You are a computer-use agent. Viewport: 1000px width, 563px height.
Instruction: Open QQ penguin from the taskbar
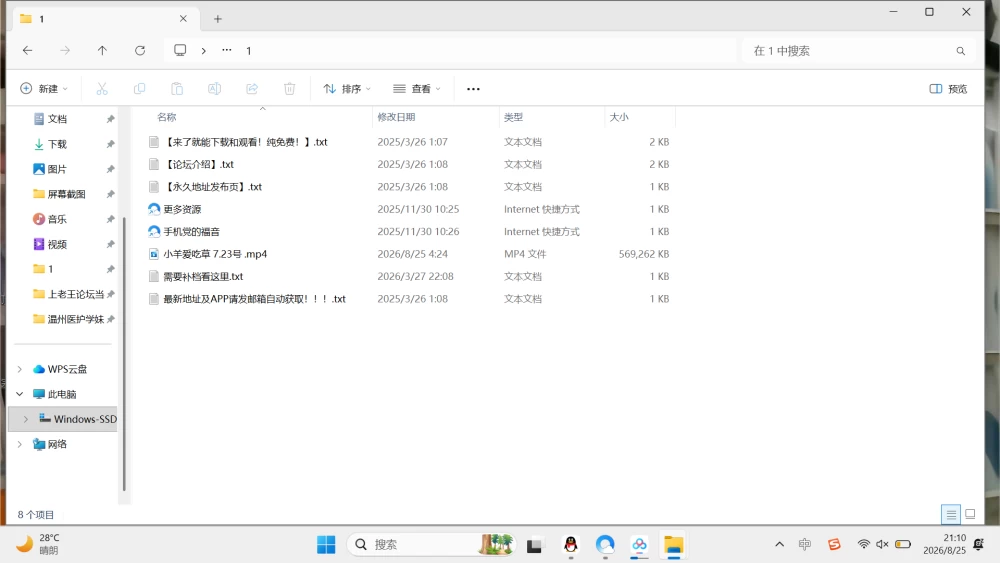coord(570,545)
